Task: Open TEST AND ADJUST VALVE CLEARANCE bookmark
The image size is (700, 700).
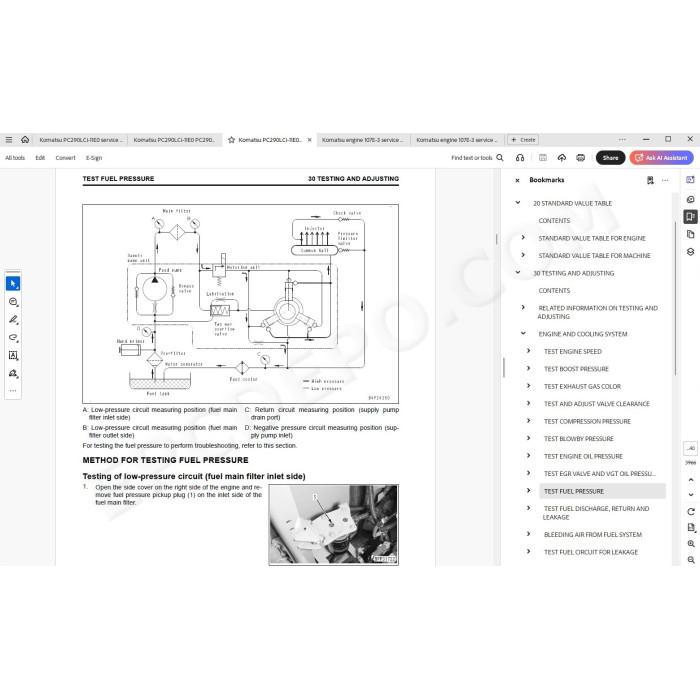Action: [596, 404]
